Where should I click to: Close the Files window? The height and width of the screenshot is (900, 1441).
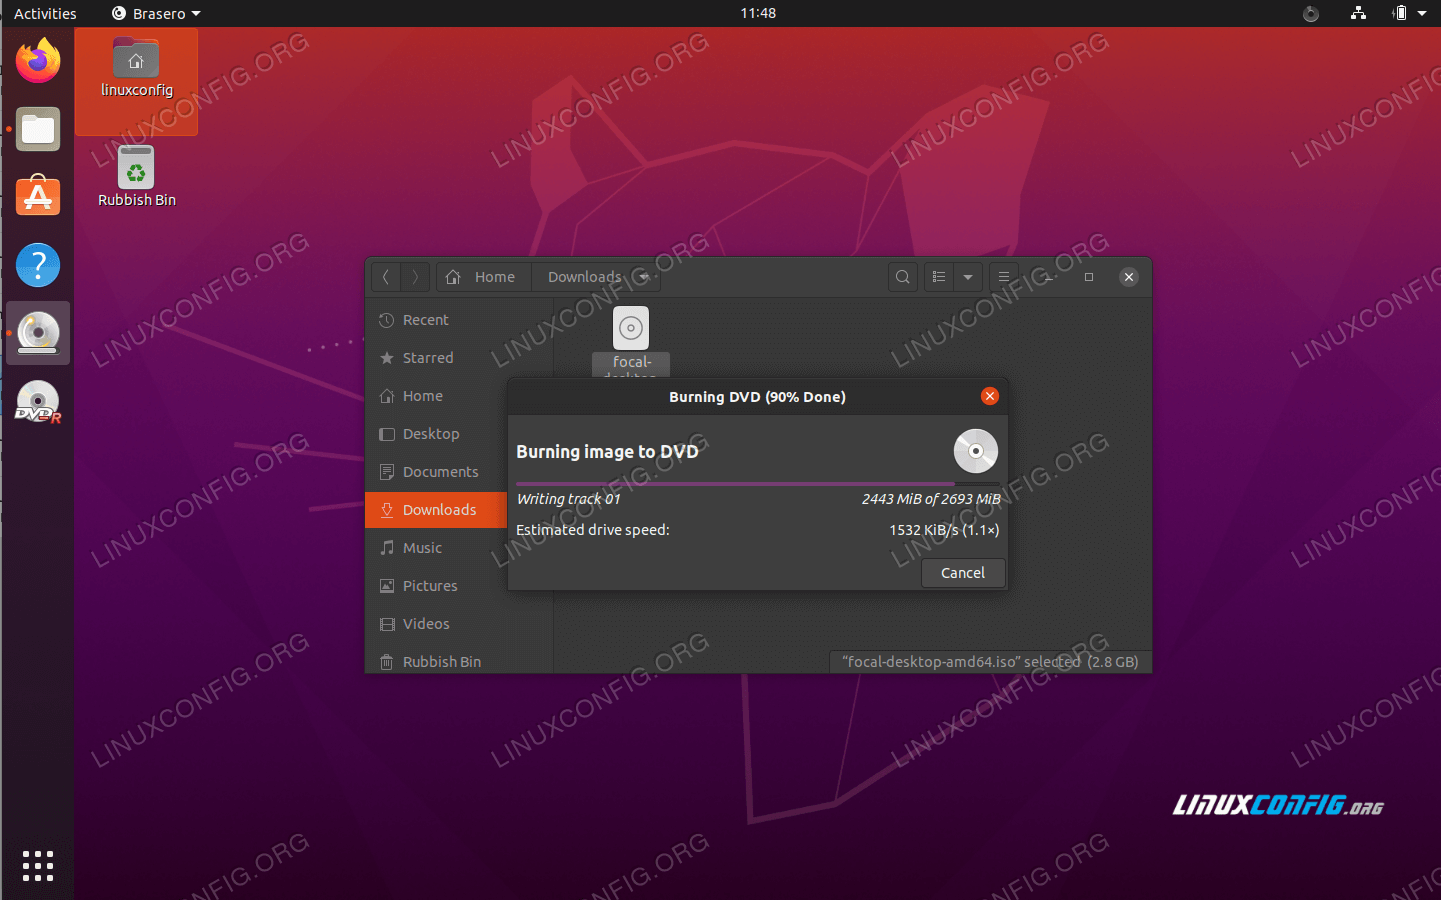point(1129,277)
